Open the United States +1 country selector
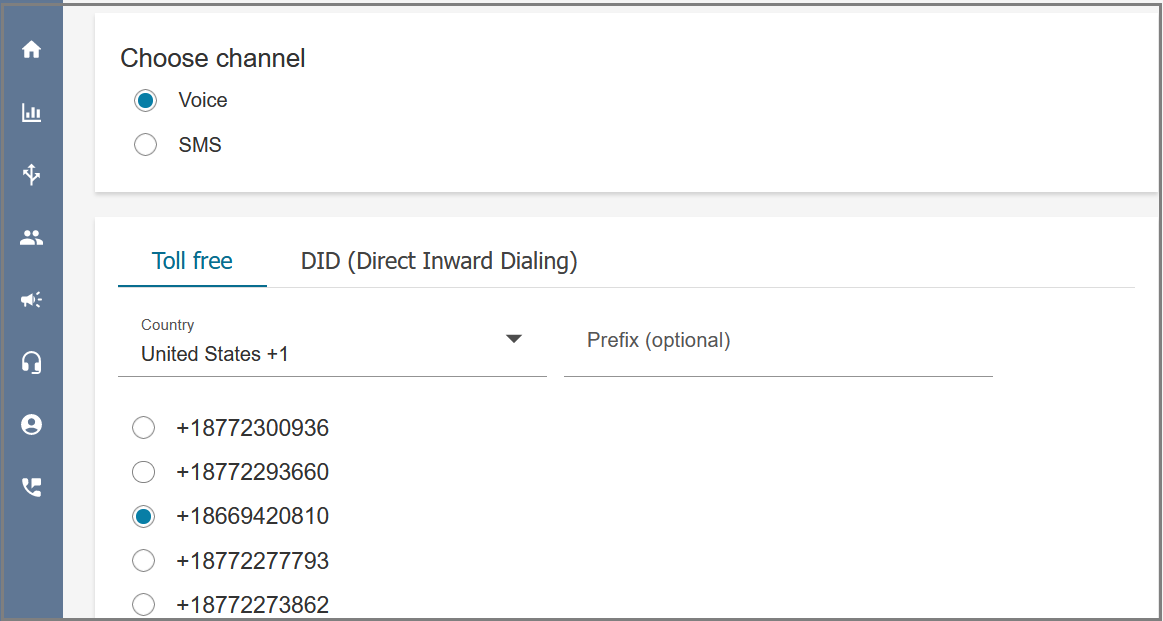Viewport: 1163px width, 621px height. (x=332, y=346)
